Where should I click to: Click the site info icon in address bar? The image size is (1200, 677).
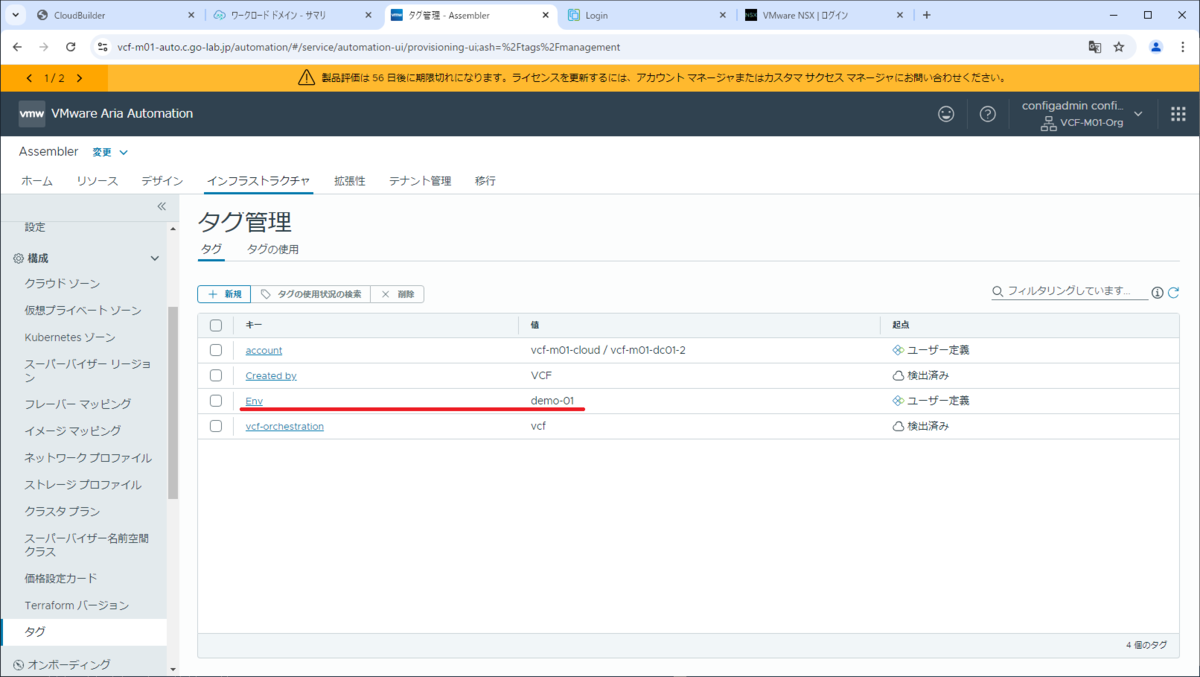click(101, 47)
